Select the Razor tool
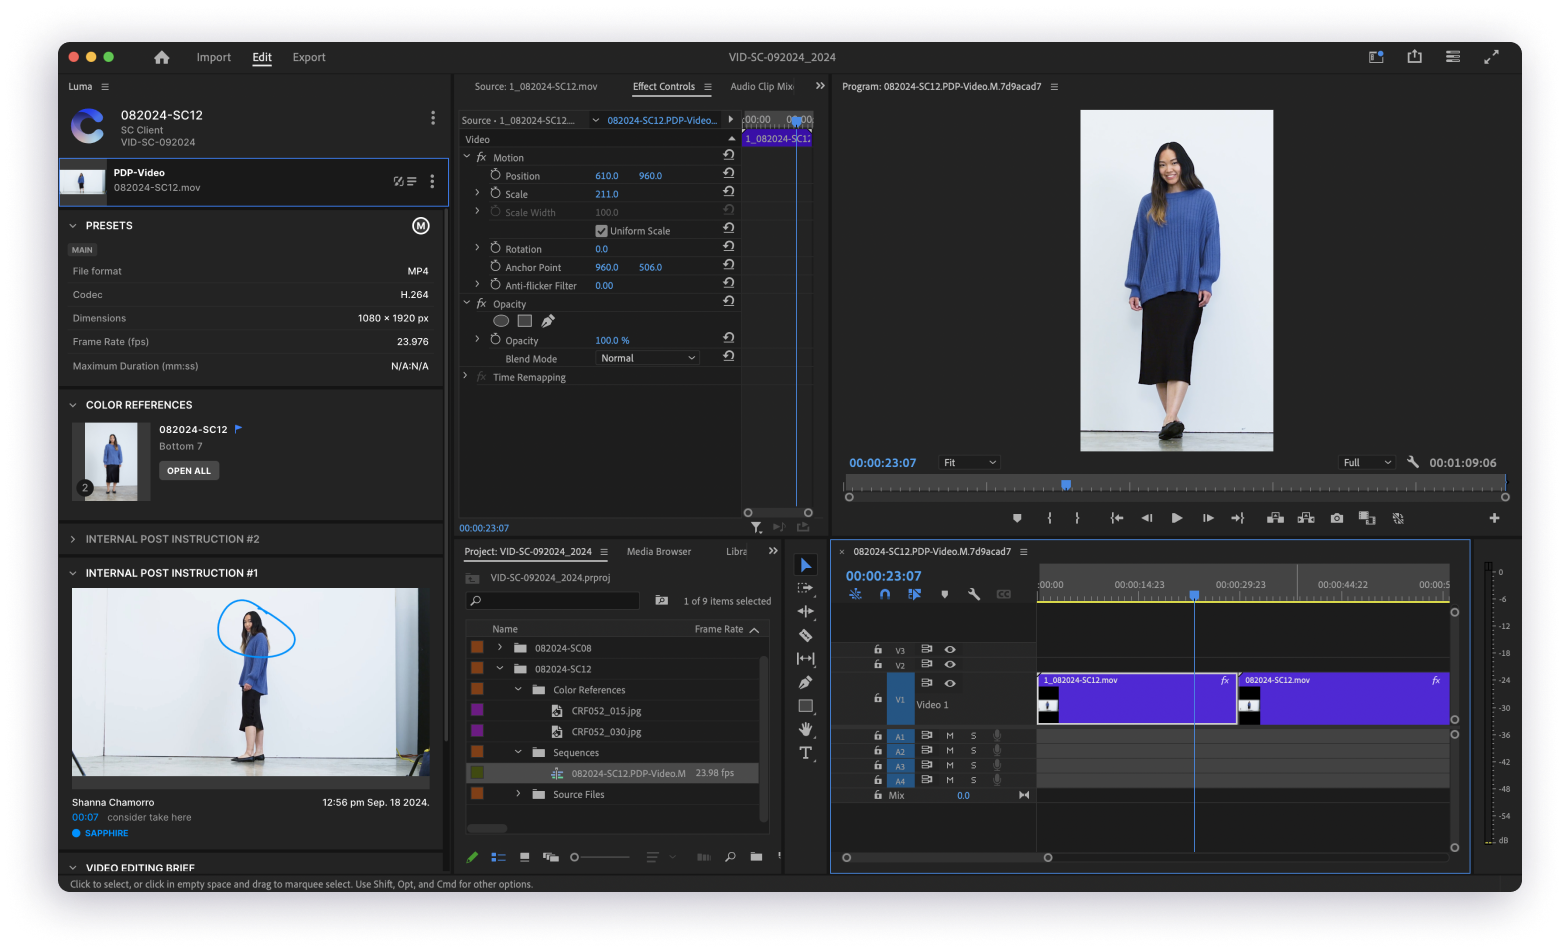This screenshot has width=1564, height=950. click(805, 635)
